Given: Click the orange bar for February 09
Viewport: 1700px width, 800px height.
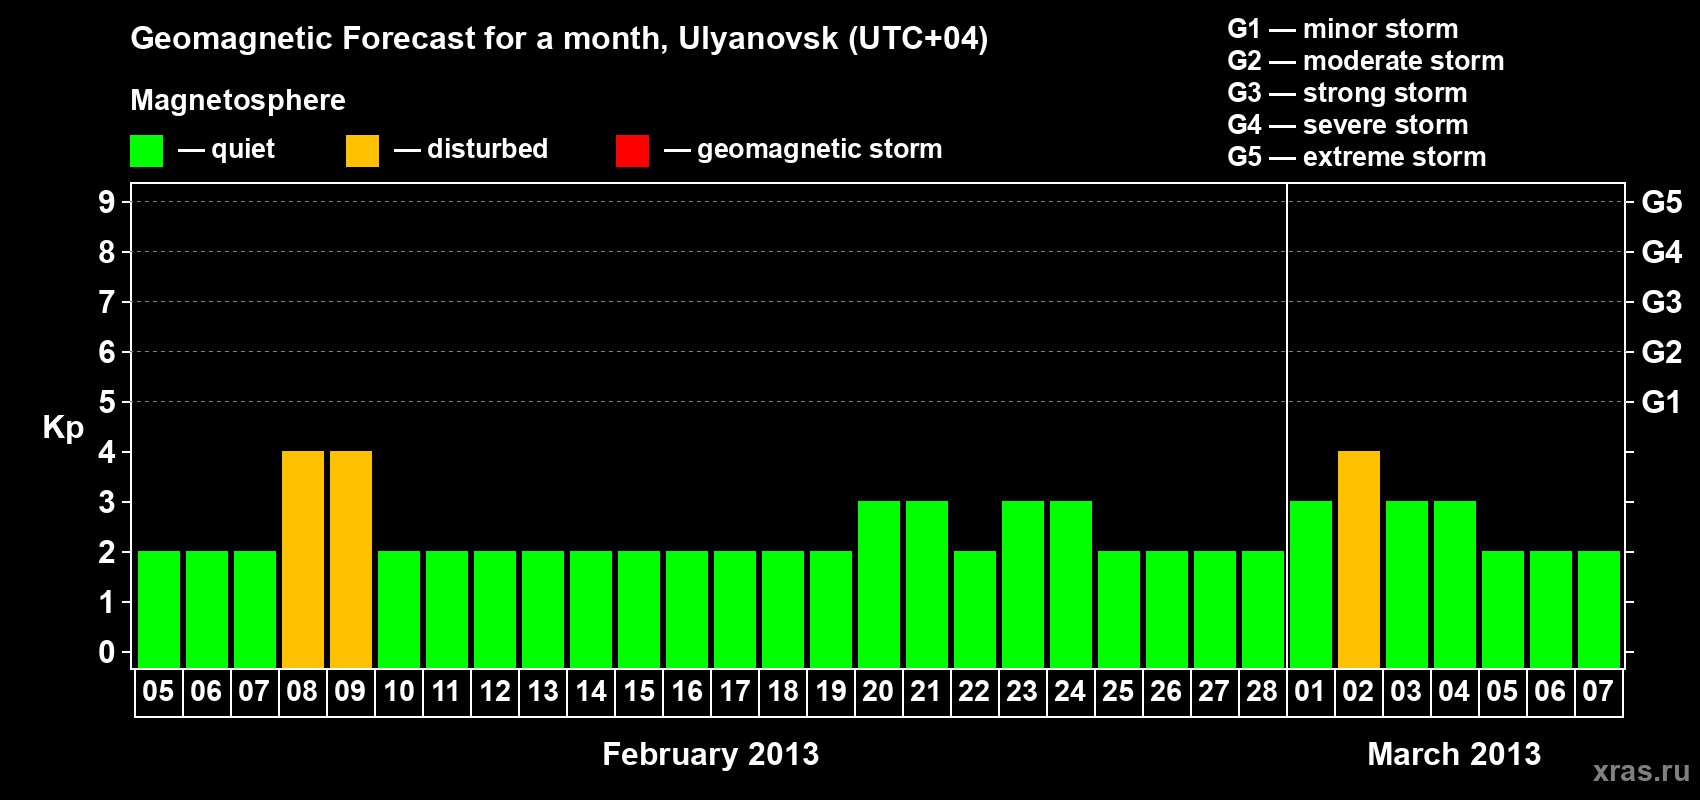Looking at the screenshot, I should pyautogui.click(x=351, y=559).
